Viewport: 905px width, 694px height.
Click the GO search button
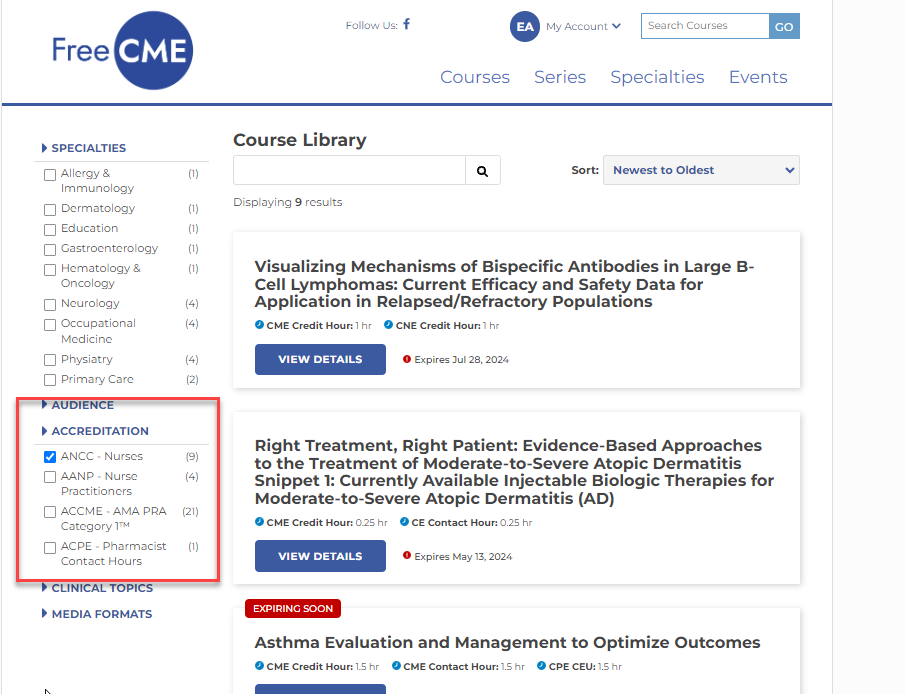click(x=784, y=26)
